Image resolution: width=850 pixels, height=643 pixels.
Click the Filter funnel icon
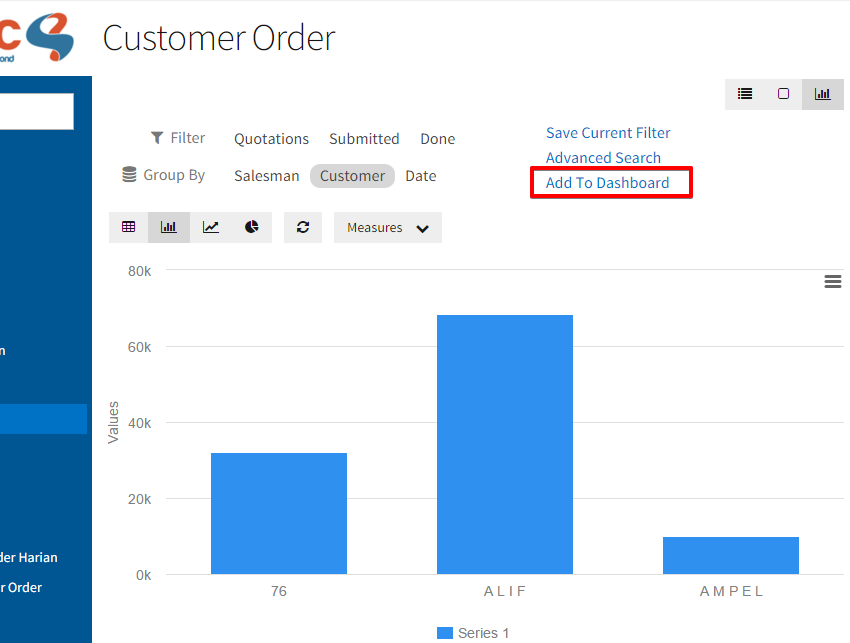tap(157, 138)
